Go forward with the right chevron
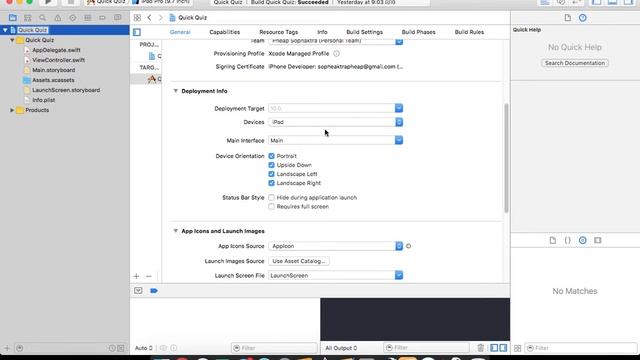Image resolution: width=640 pixels, height=360 pixels. (160, 18)
